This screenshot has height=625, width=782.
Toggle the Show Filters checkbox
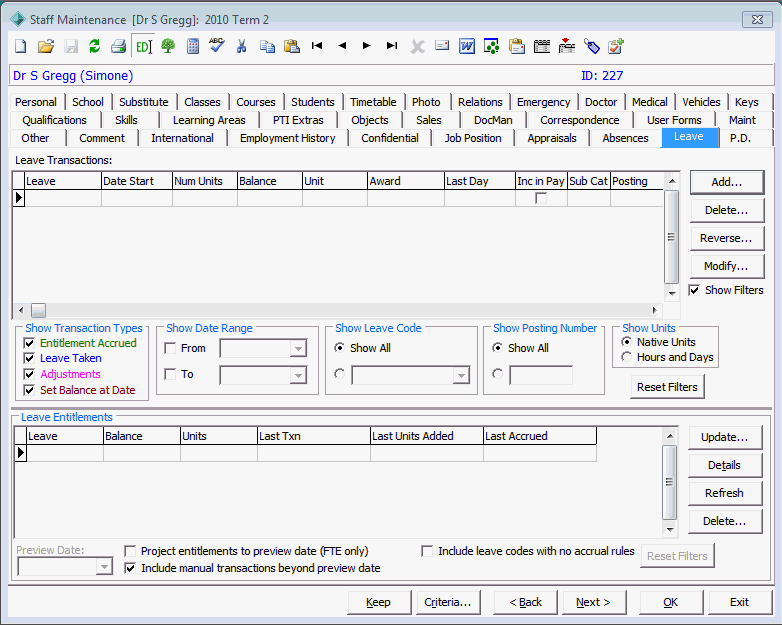tap(694, 290)
